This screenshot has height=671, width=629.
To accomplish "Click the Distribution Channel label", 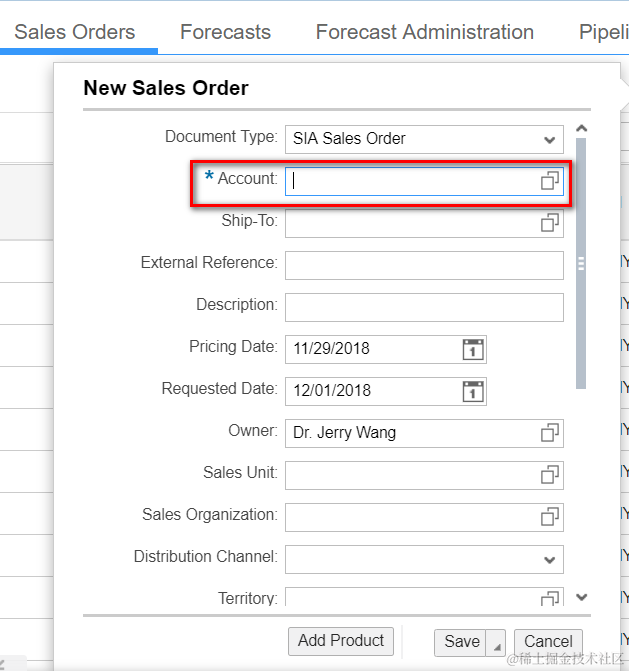I will 206,556.
